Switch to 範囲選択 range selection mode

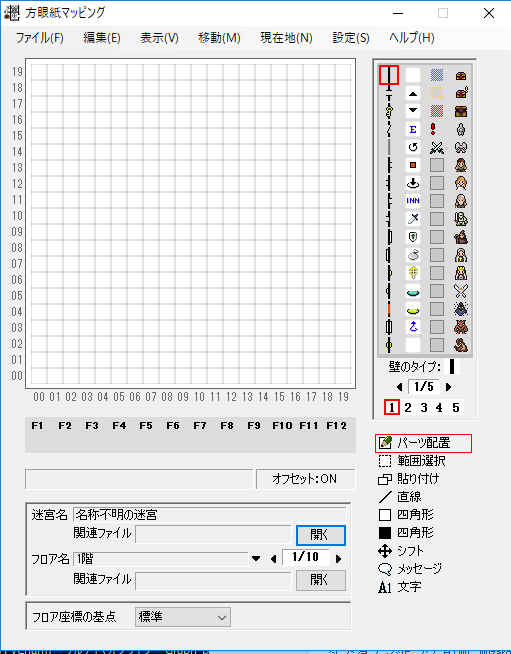[412, 461]
